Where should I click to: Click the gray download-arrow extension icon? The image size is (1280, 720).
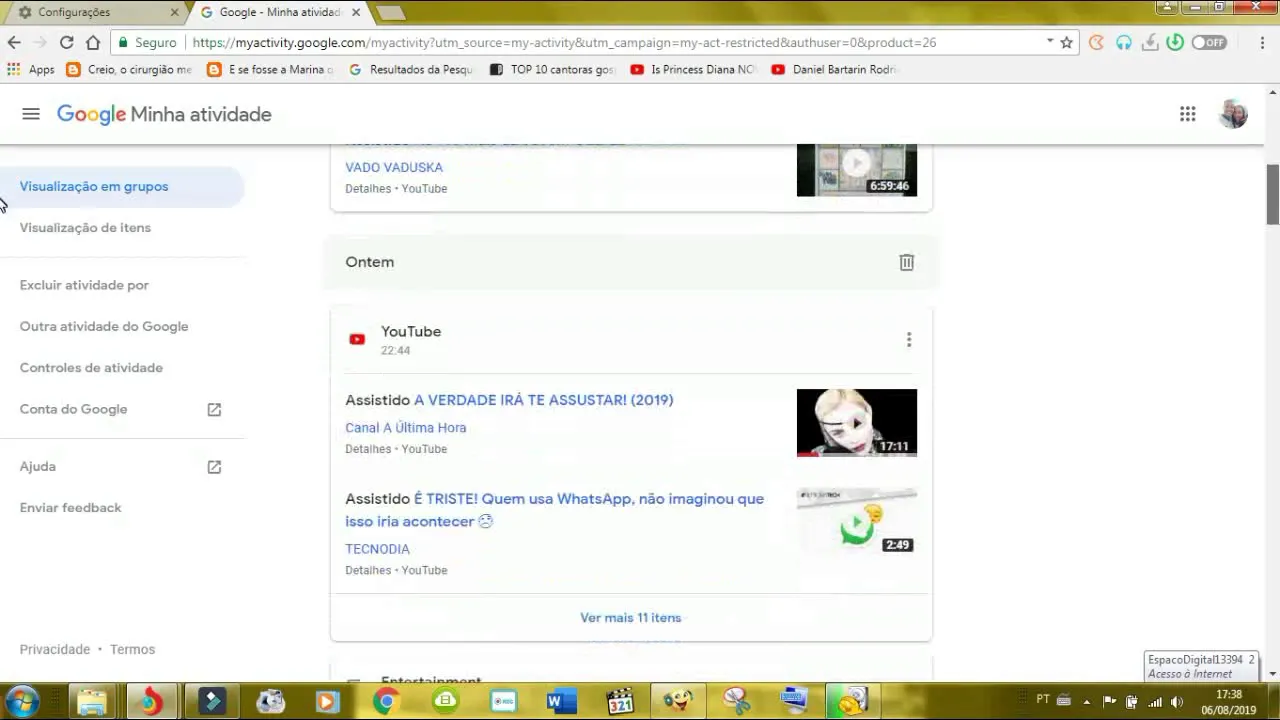tap(1150, 42)
